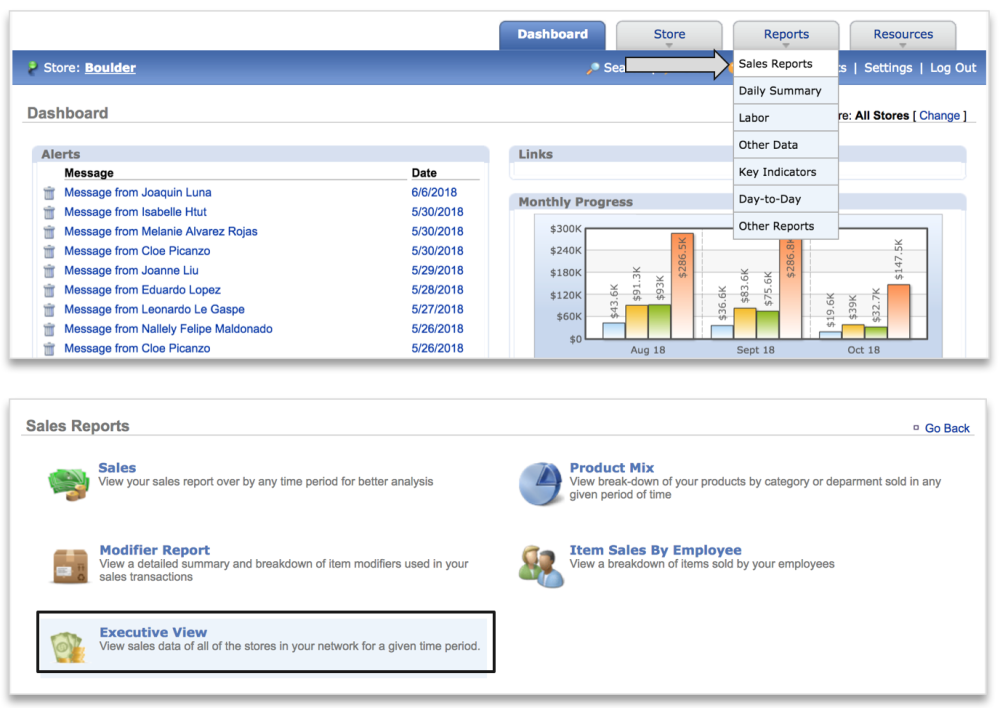Delete message from Joaquin Luna trash icon

click(49, 193)
